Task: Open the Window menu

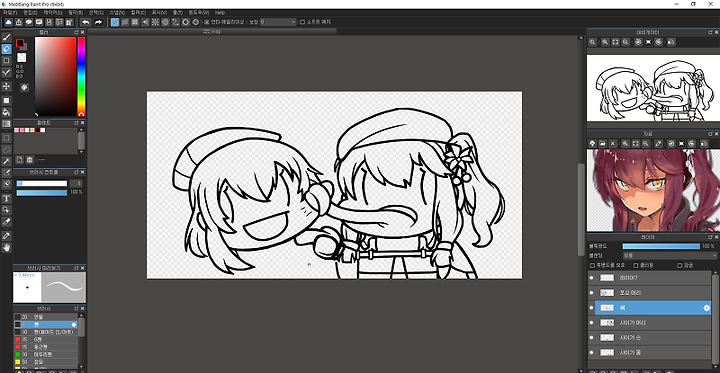Action: pyautogui.click(x=199, y=12)
